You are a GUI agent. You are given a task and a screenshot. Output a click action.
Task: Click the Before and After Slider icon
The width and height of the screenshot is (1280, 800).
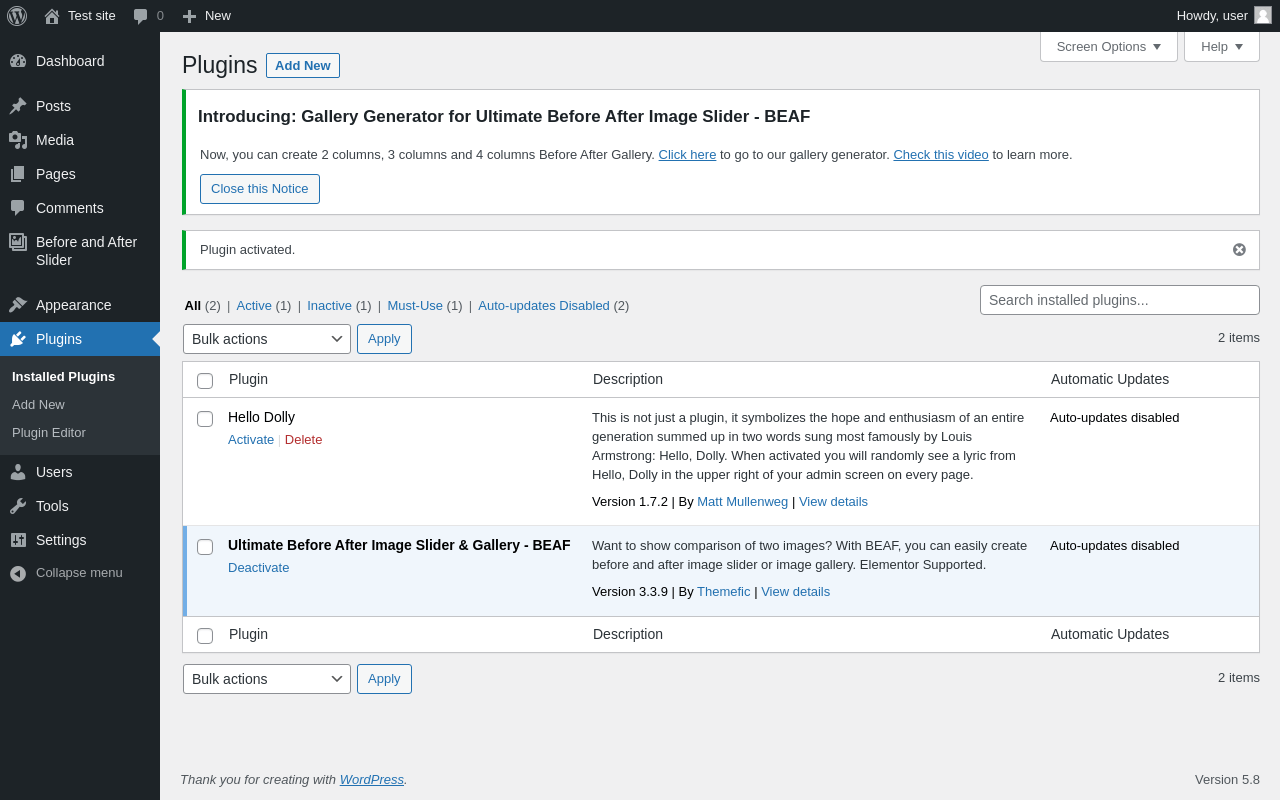click(18, 242)
